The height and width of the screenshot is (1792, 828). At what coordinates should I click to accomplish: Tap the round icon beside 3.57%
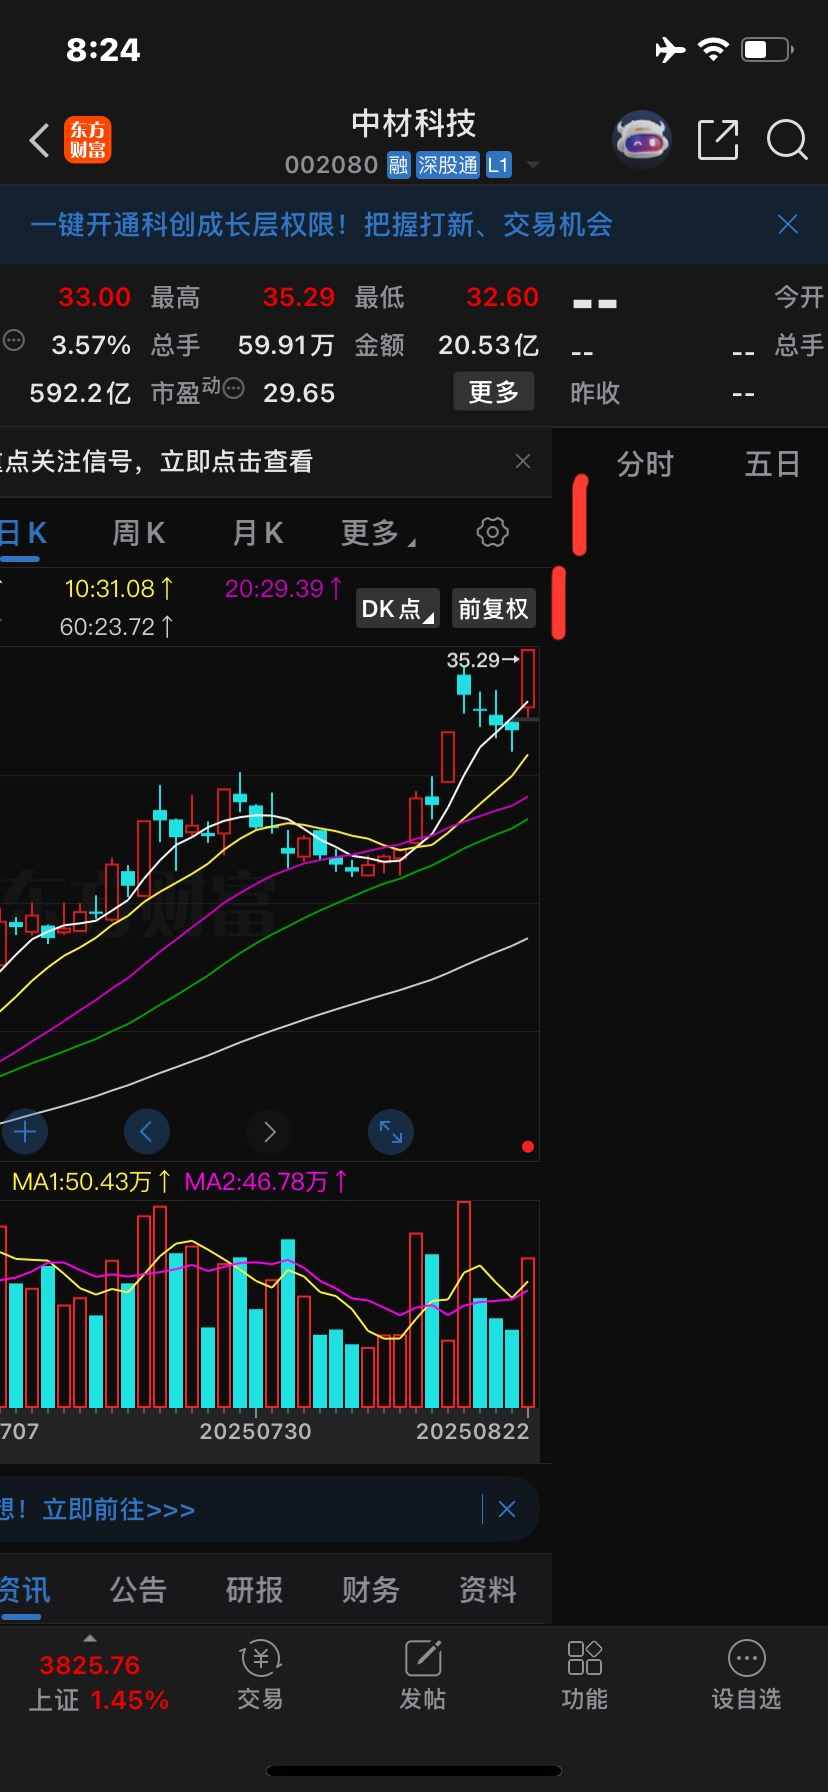(14, 340)
